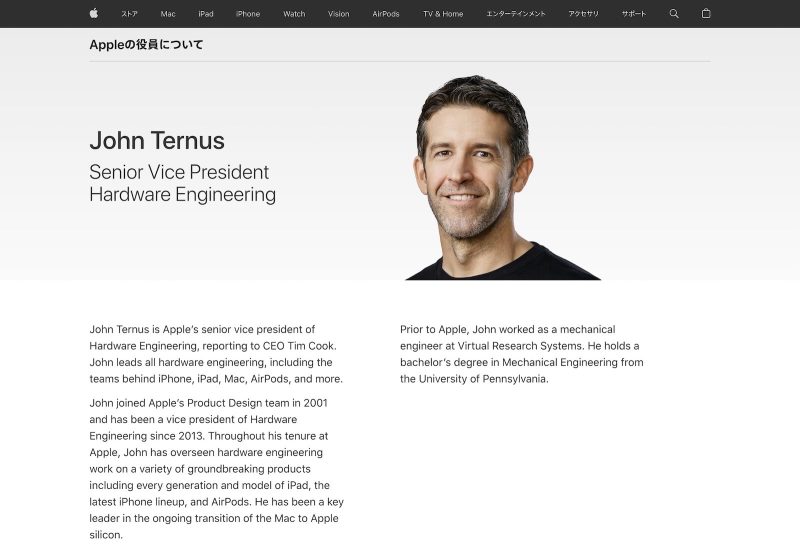Click the paragraph starting 'Prior to Apple, John'
800x560 pixels.
point(522,354)
